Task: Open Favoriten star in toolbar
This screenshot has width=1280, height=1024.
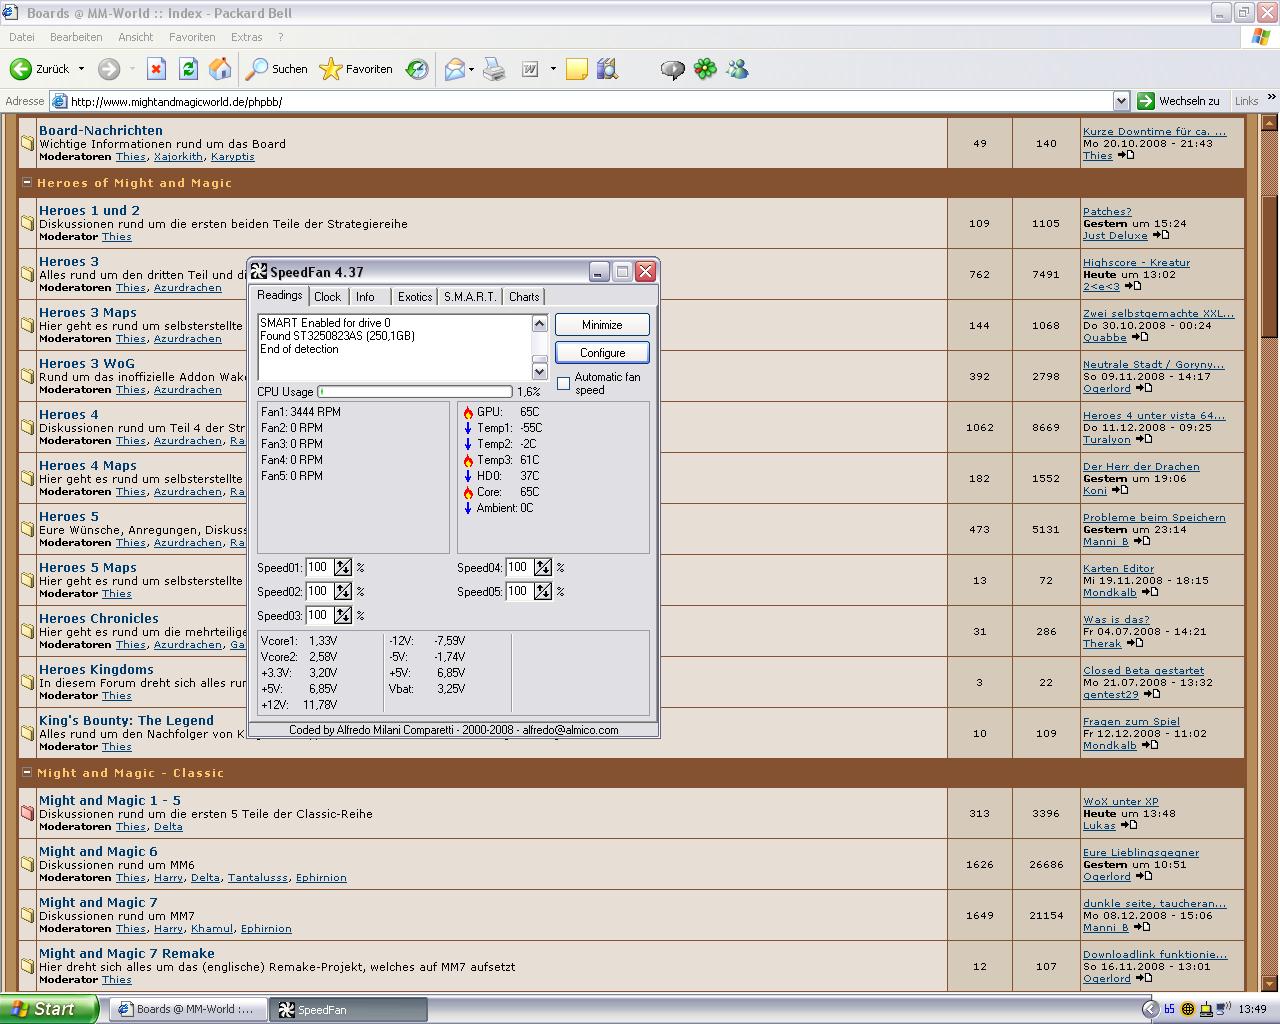Action: [356, 69]
